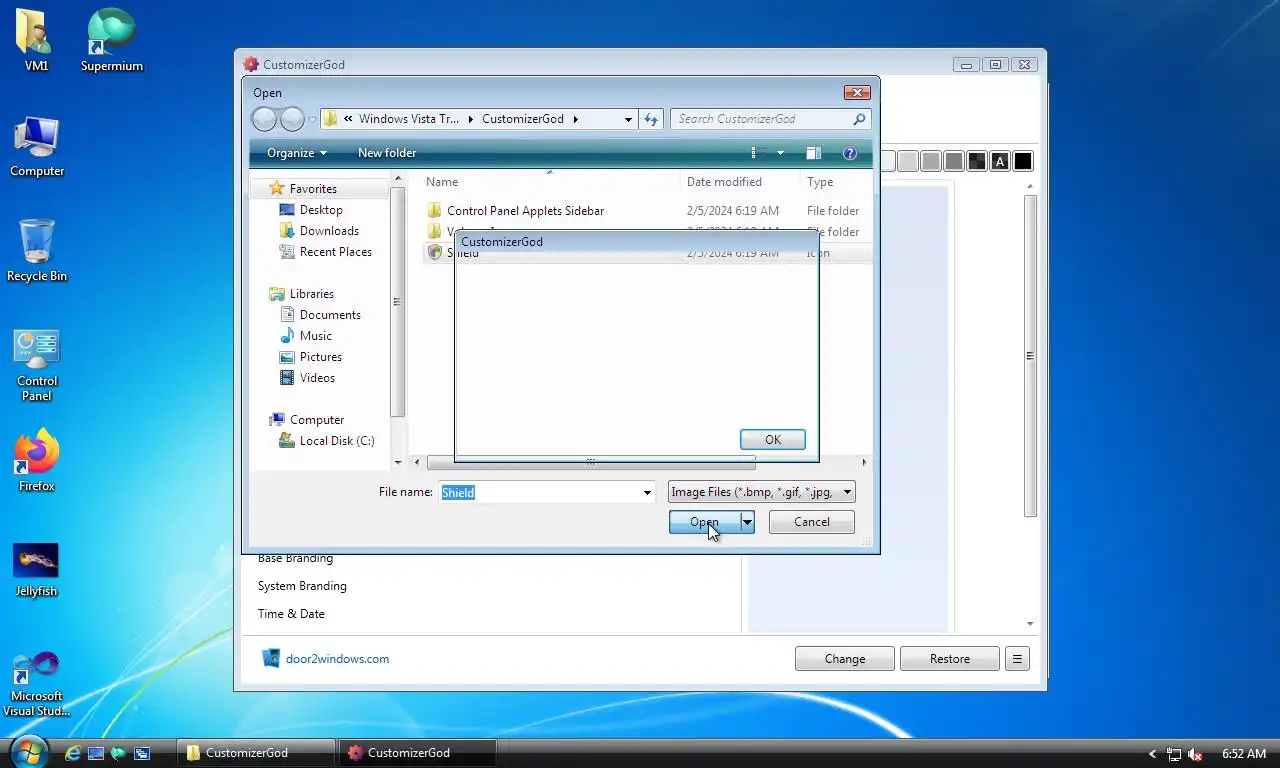Image resolution: width=1280 pixels, height=768 pixels.
Task: Open the VM1 desktop folder
Action: [37, 41]
